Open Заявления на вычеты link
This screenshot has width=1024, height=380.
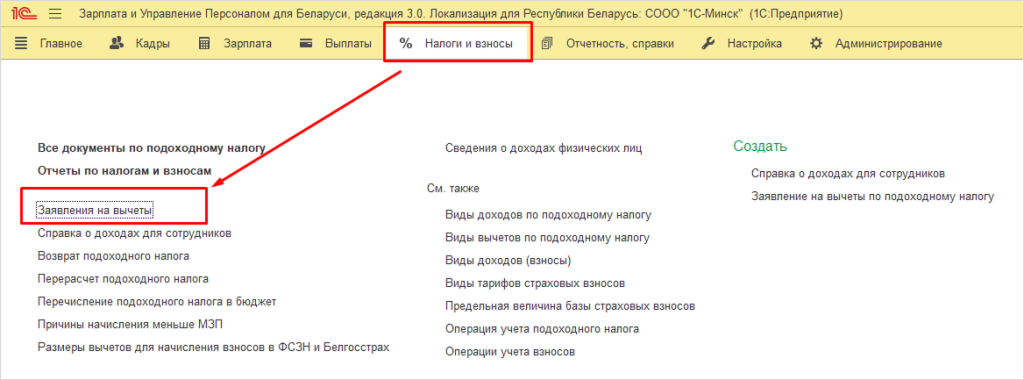pyautogui.click(x=95, y=210)
